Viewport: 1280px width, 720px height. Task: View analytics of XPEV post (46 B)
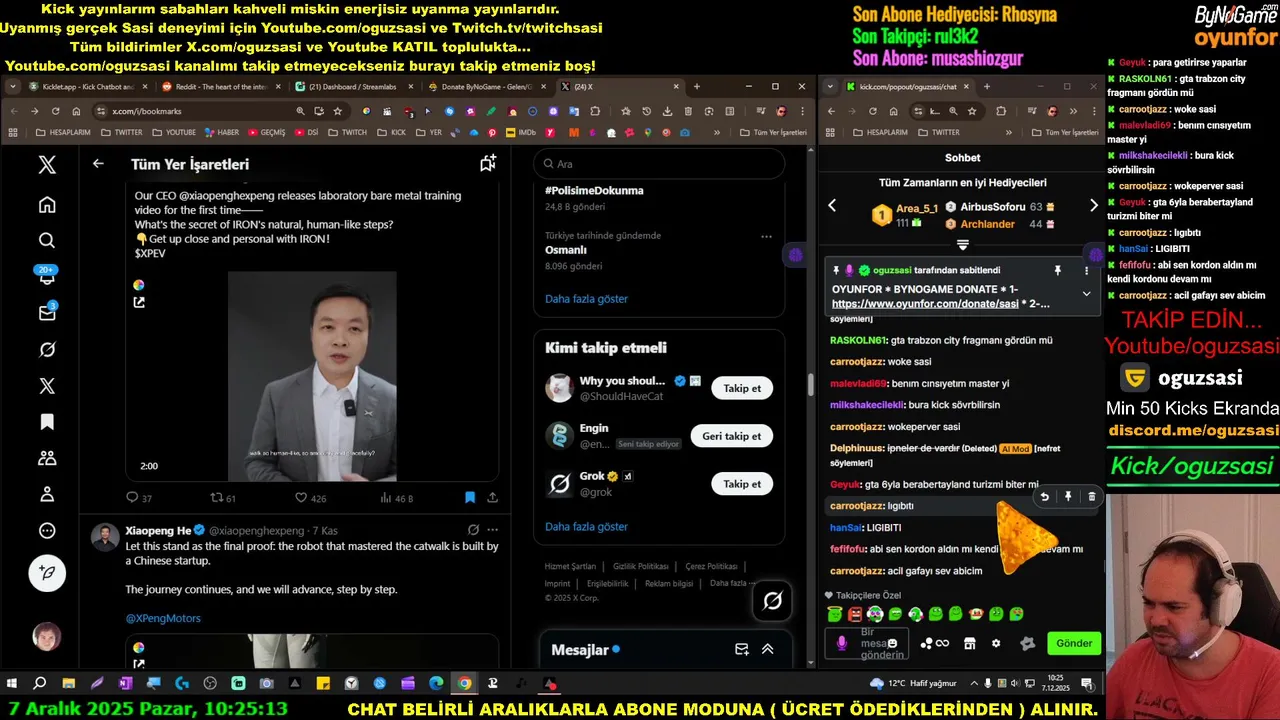point(397,497)
